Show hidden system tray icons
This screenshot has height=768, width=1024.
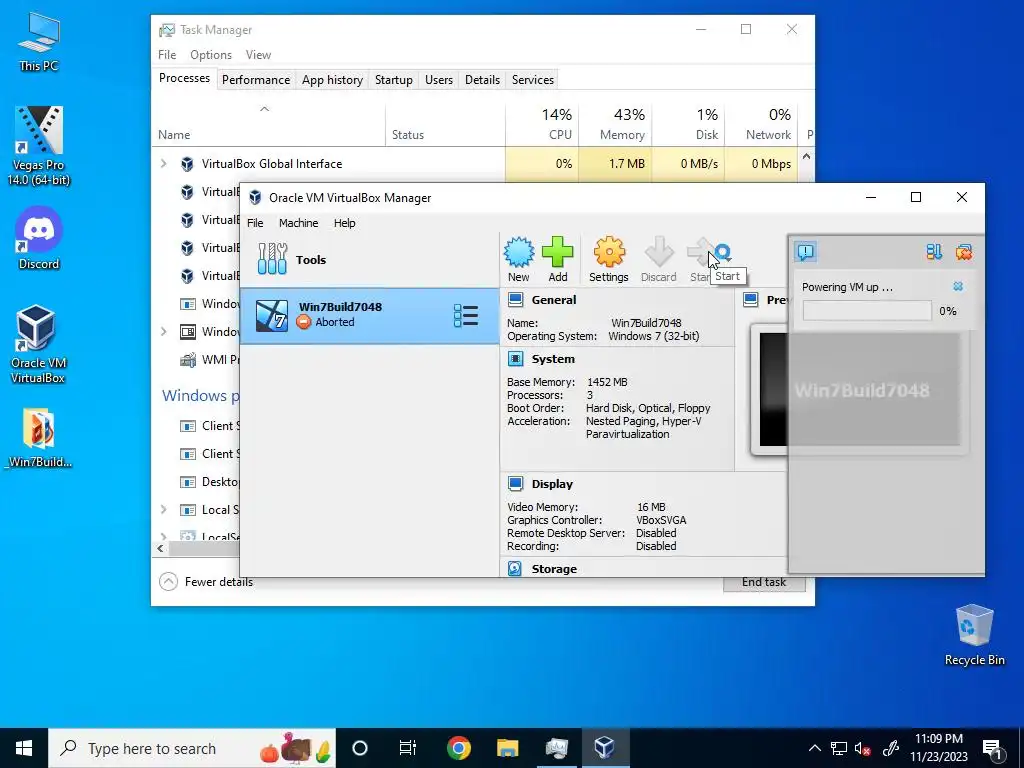814,748
